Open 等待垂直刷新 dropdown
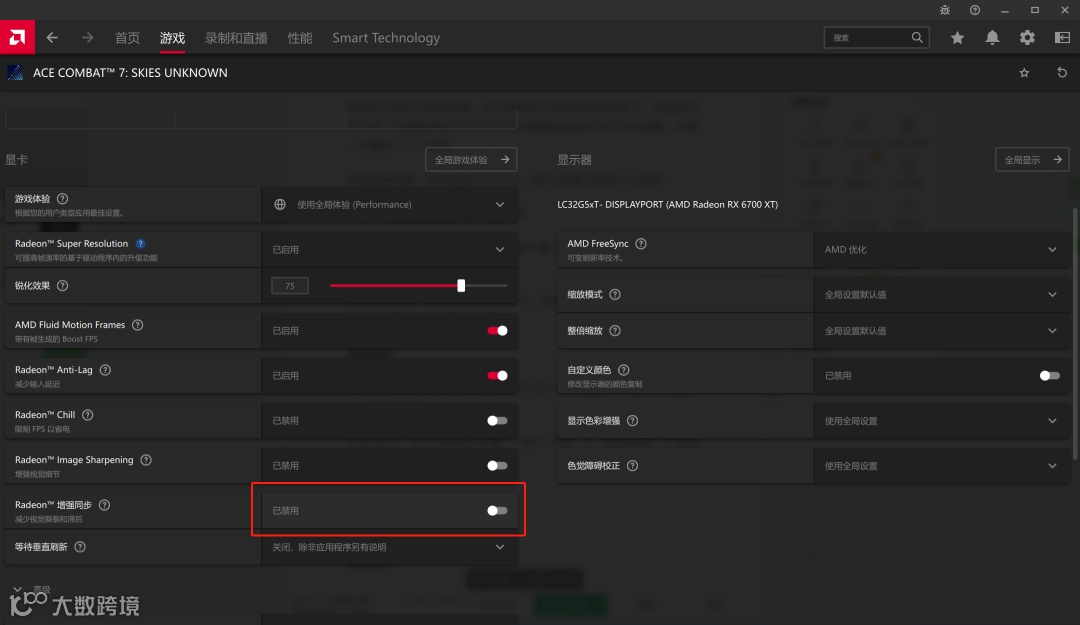 coord(389,547)
